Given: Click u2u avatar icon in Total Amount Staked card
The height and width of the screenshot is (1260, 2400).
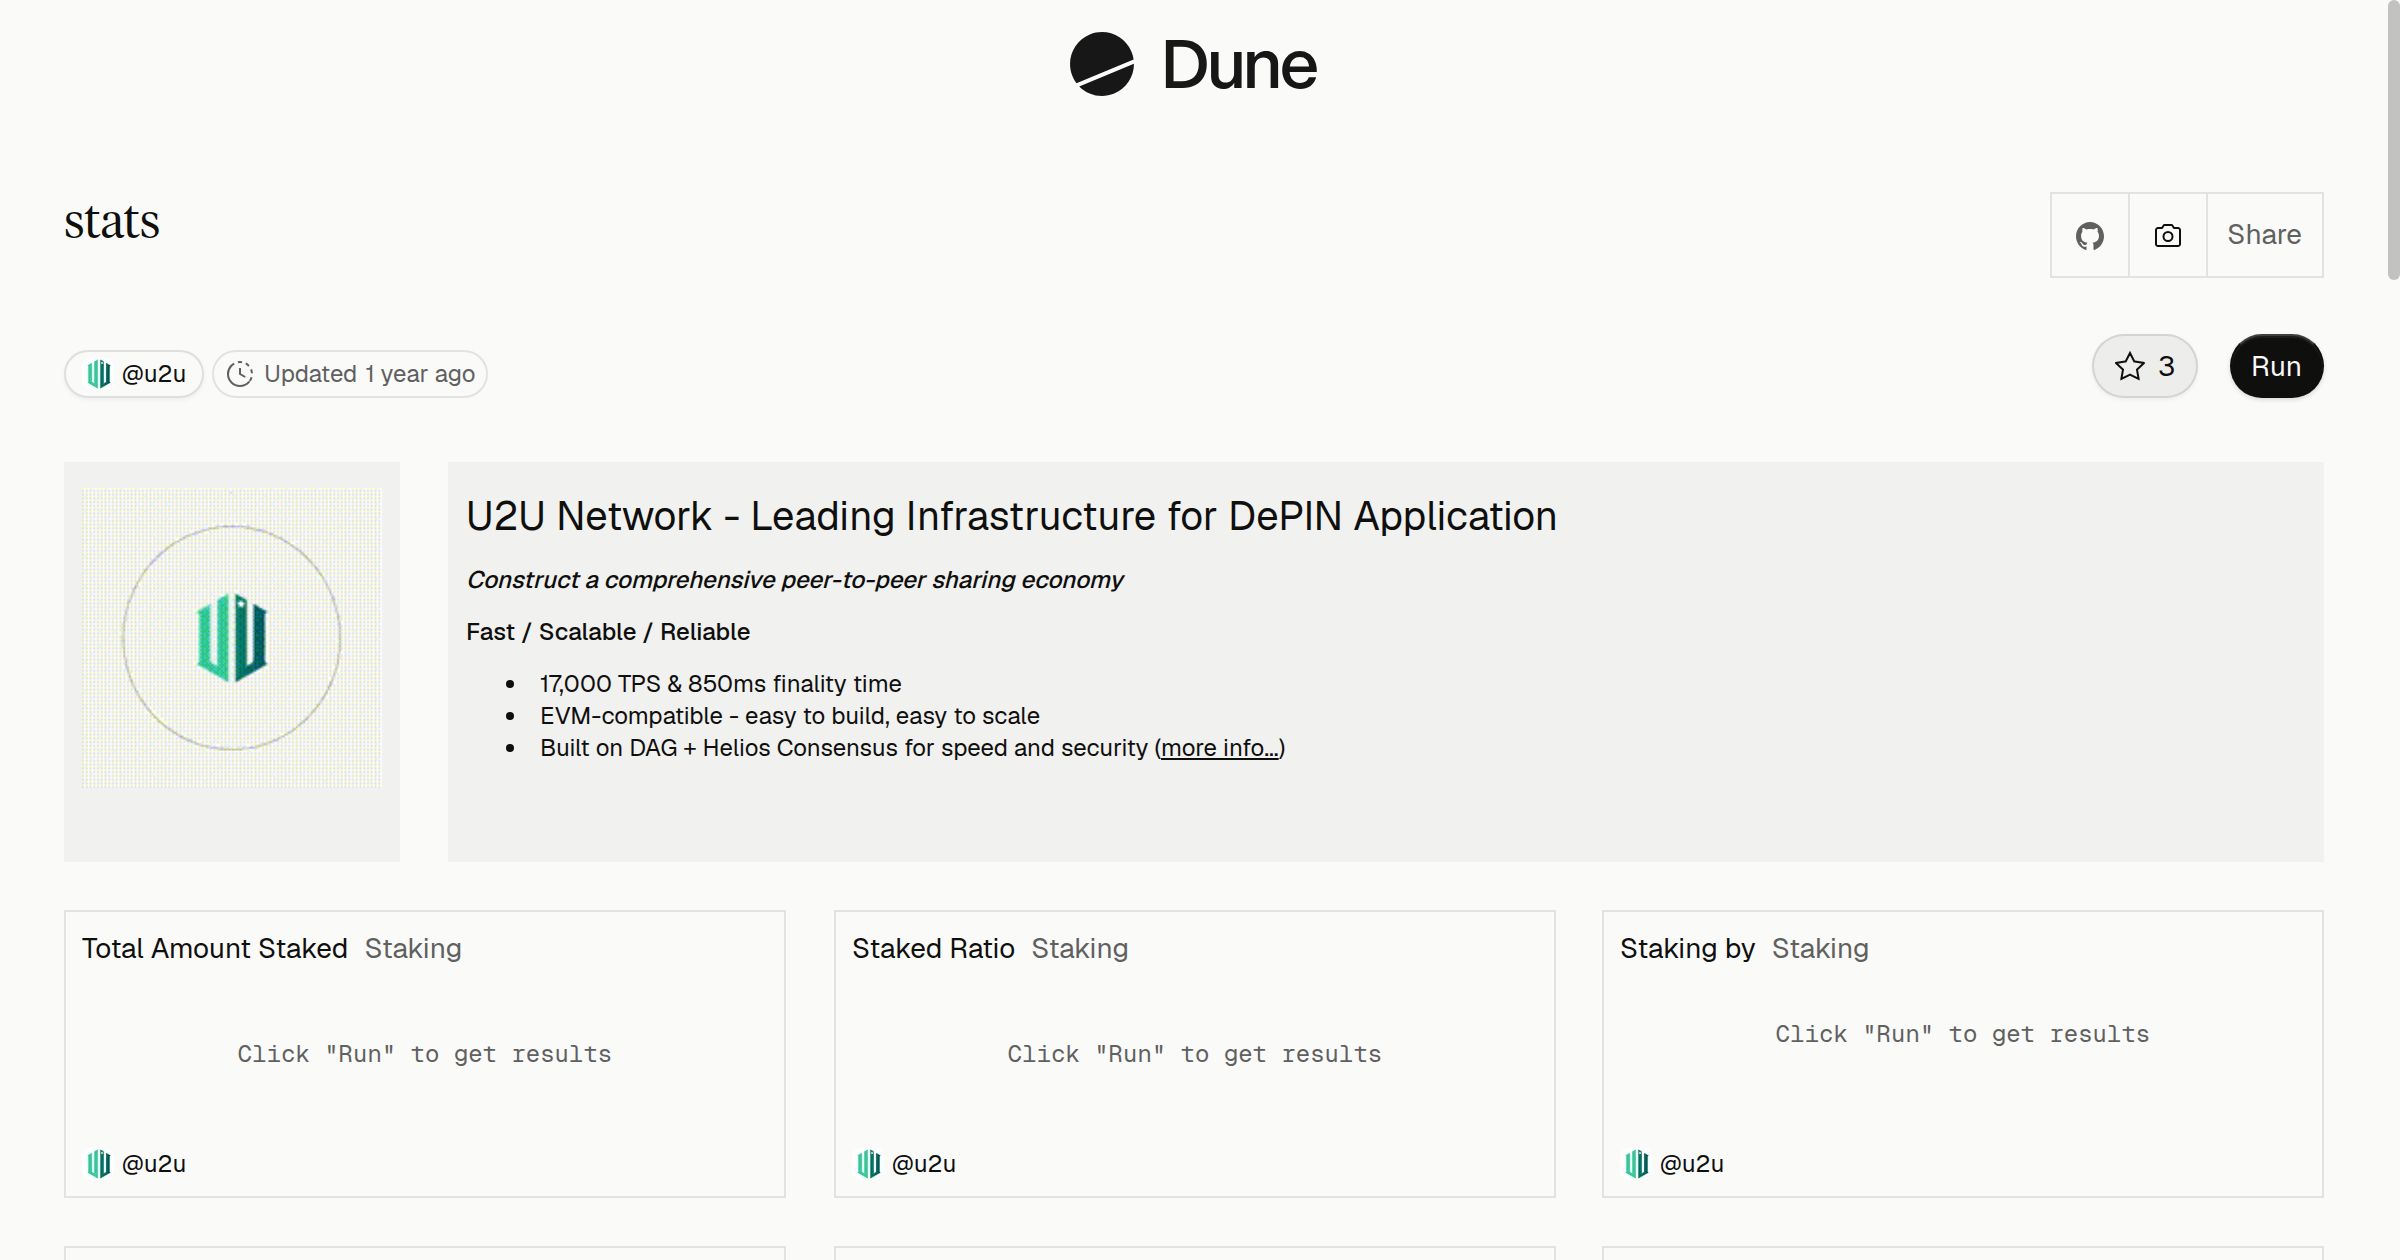Looking at the screenshot, I should click(x=98, y=1164).
